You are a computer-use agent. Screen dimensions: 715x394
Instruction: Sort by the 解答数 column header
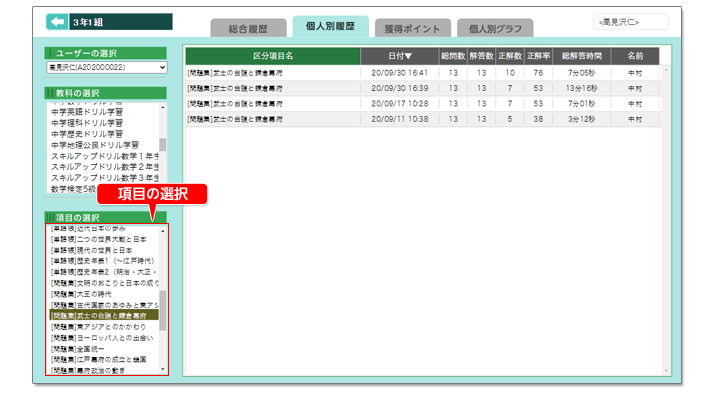(482, 56)
